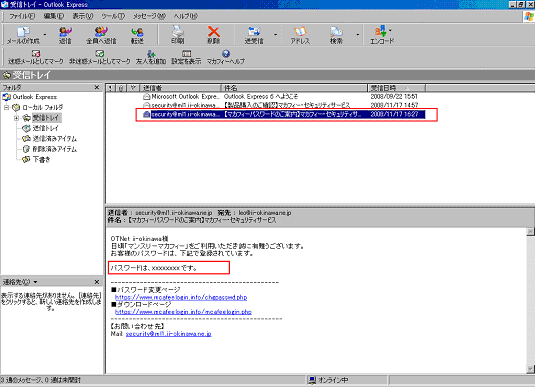Click the 受信トレイ banner title icon
535x387 pixels.
(x=7, y=75)
